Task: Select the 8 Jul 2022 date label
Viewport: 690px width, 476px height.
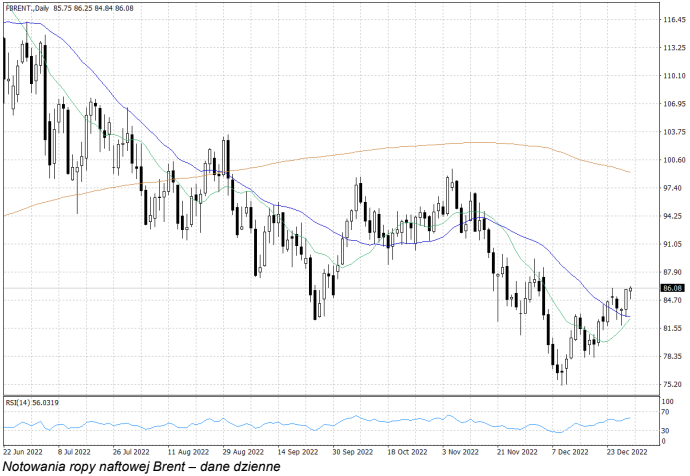Action: [x=77, y=451]
